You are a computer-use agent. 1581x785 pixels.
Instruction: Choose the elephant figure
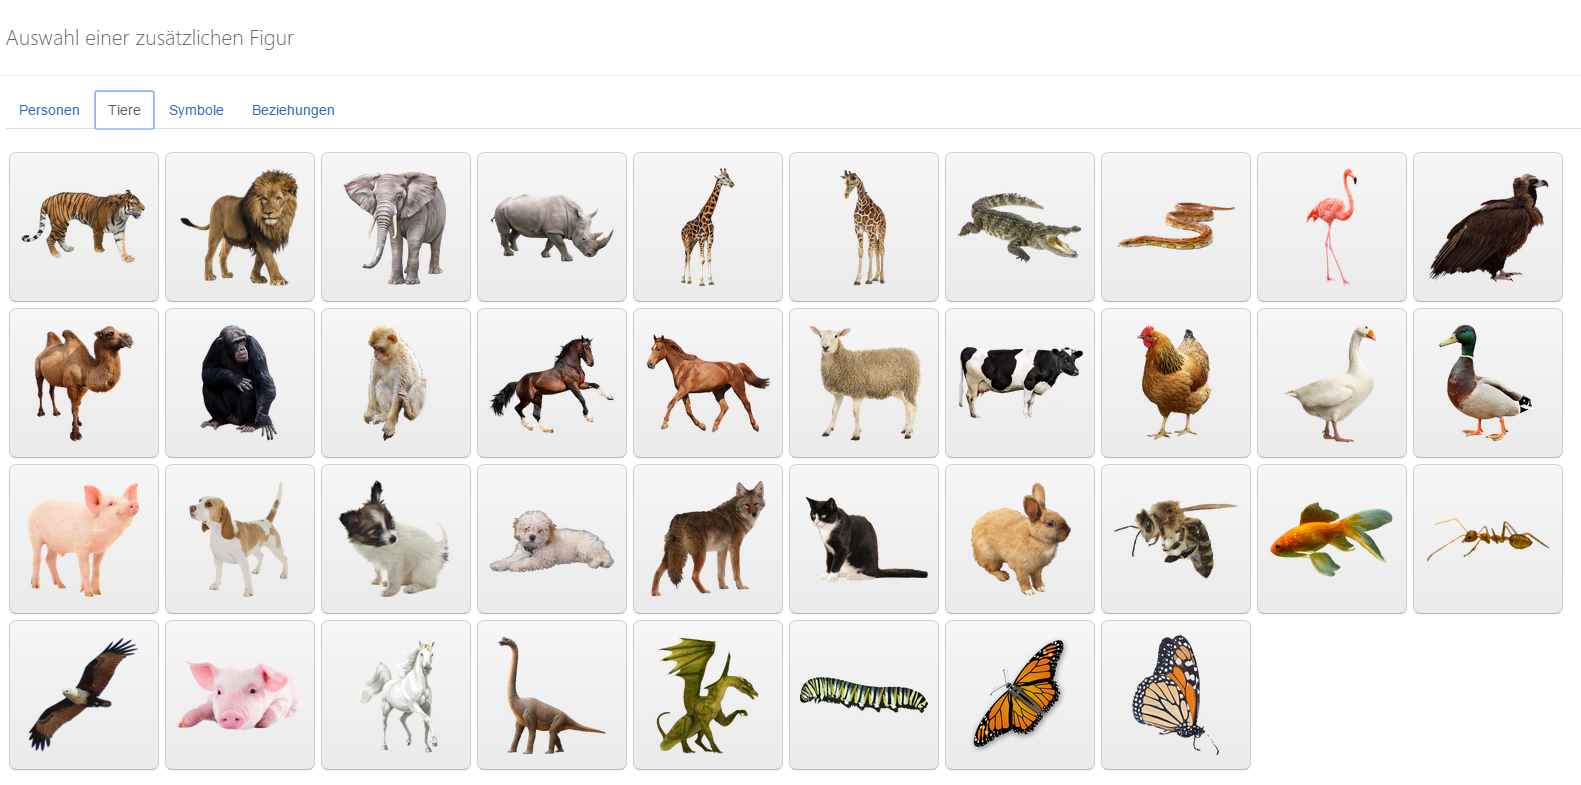(396, 227)
